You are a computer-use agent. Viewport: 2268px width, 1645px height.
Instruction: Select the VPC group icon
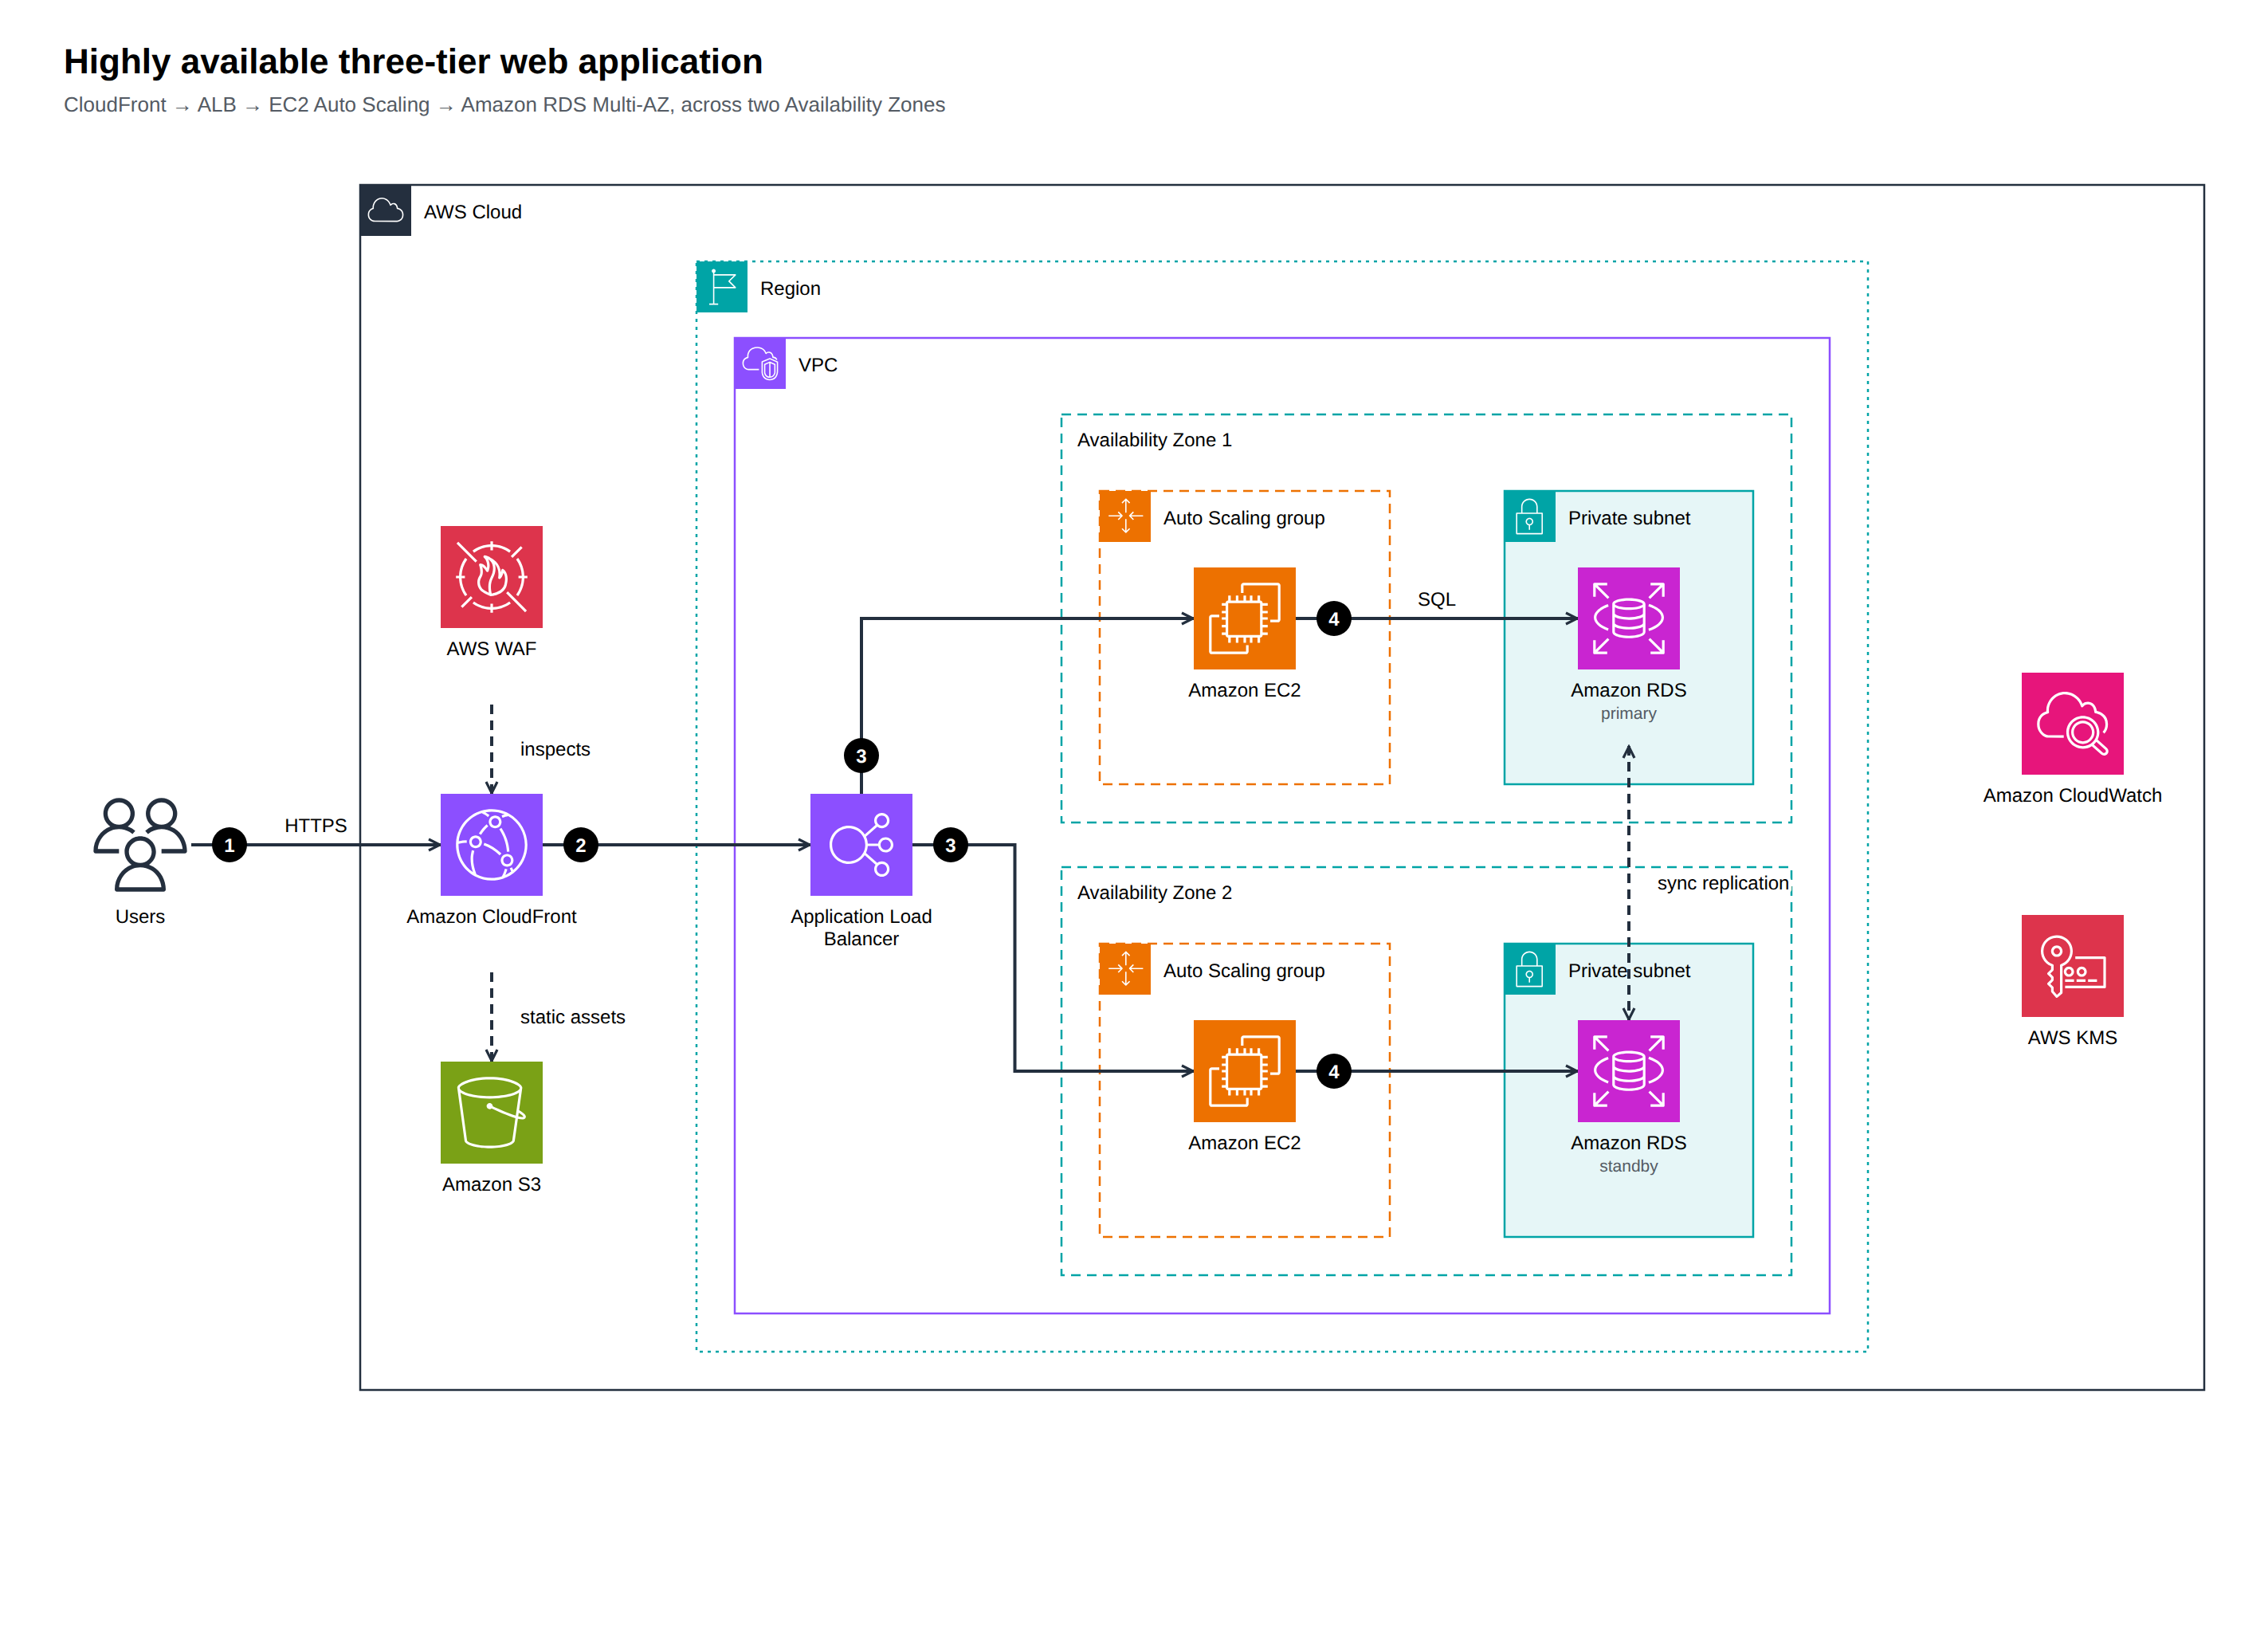coord(760,364)
